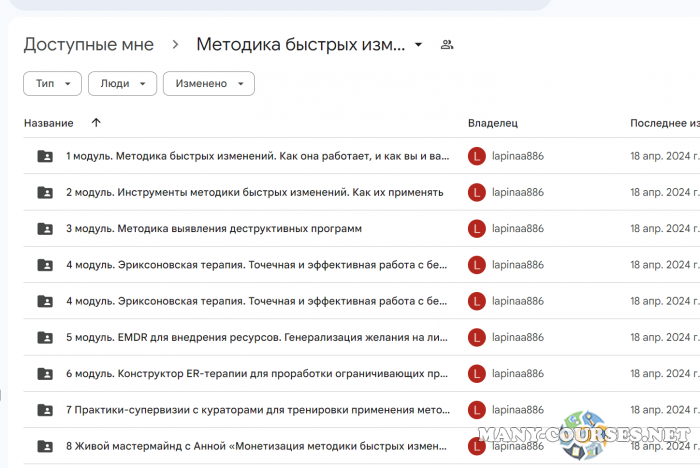The image size is (700, 468).
Task: Click folder icon of 7 Практики-супервизии row
Action: [x=45, y=410]
